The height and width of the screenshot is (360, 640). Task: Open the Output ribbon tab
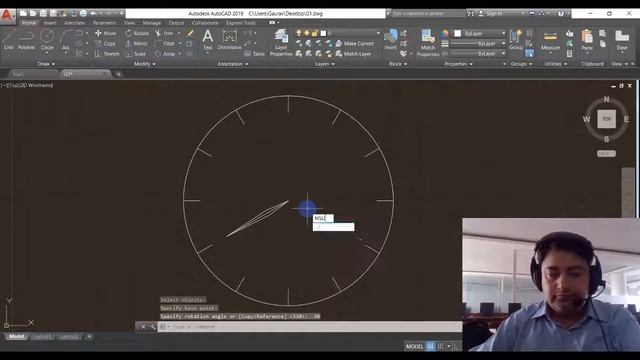(x=176, y=23)
